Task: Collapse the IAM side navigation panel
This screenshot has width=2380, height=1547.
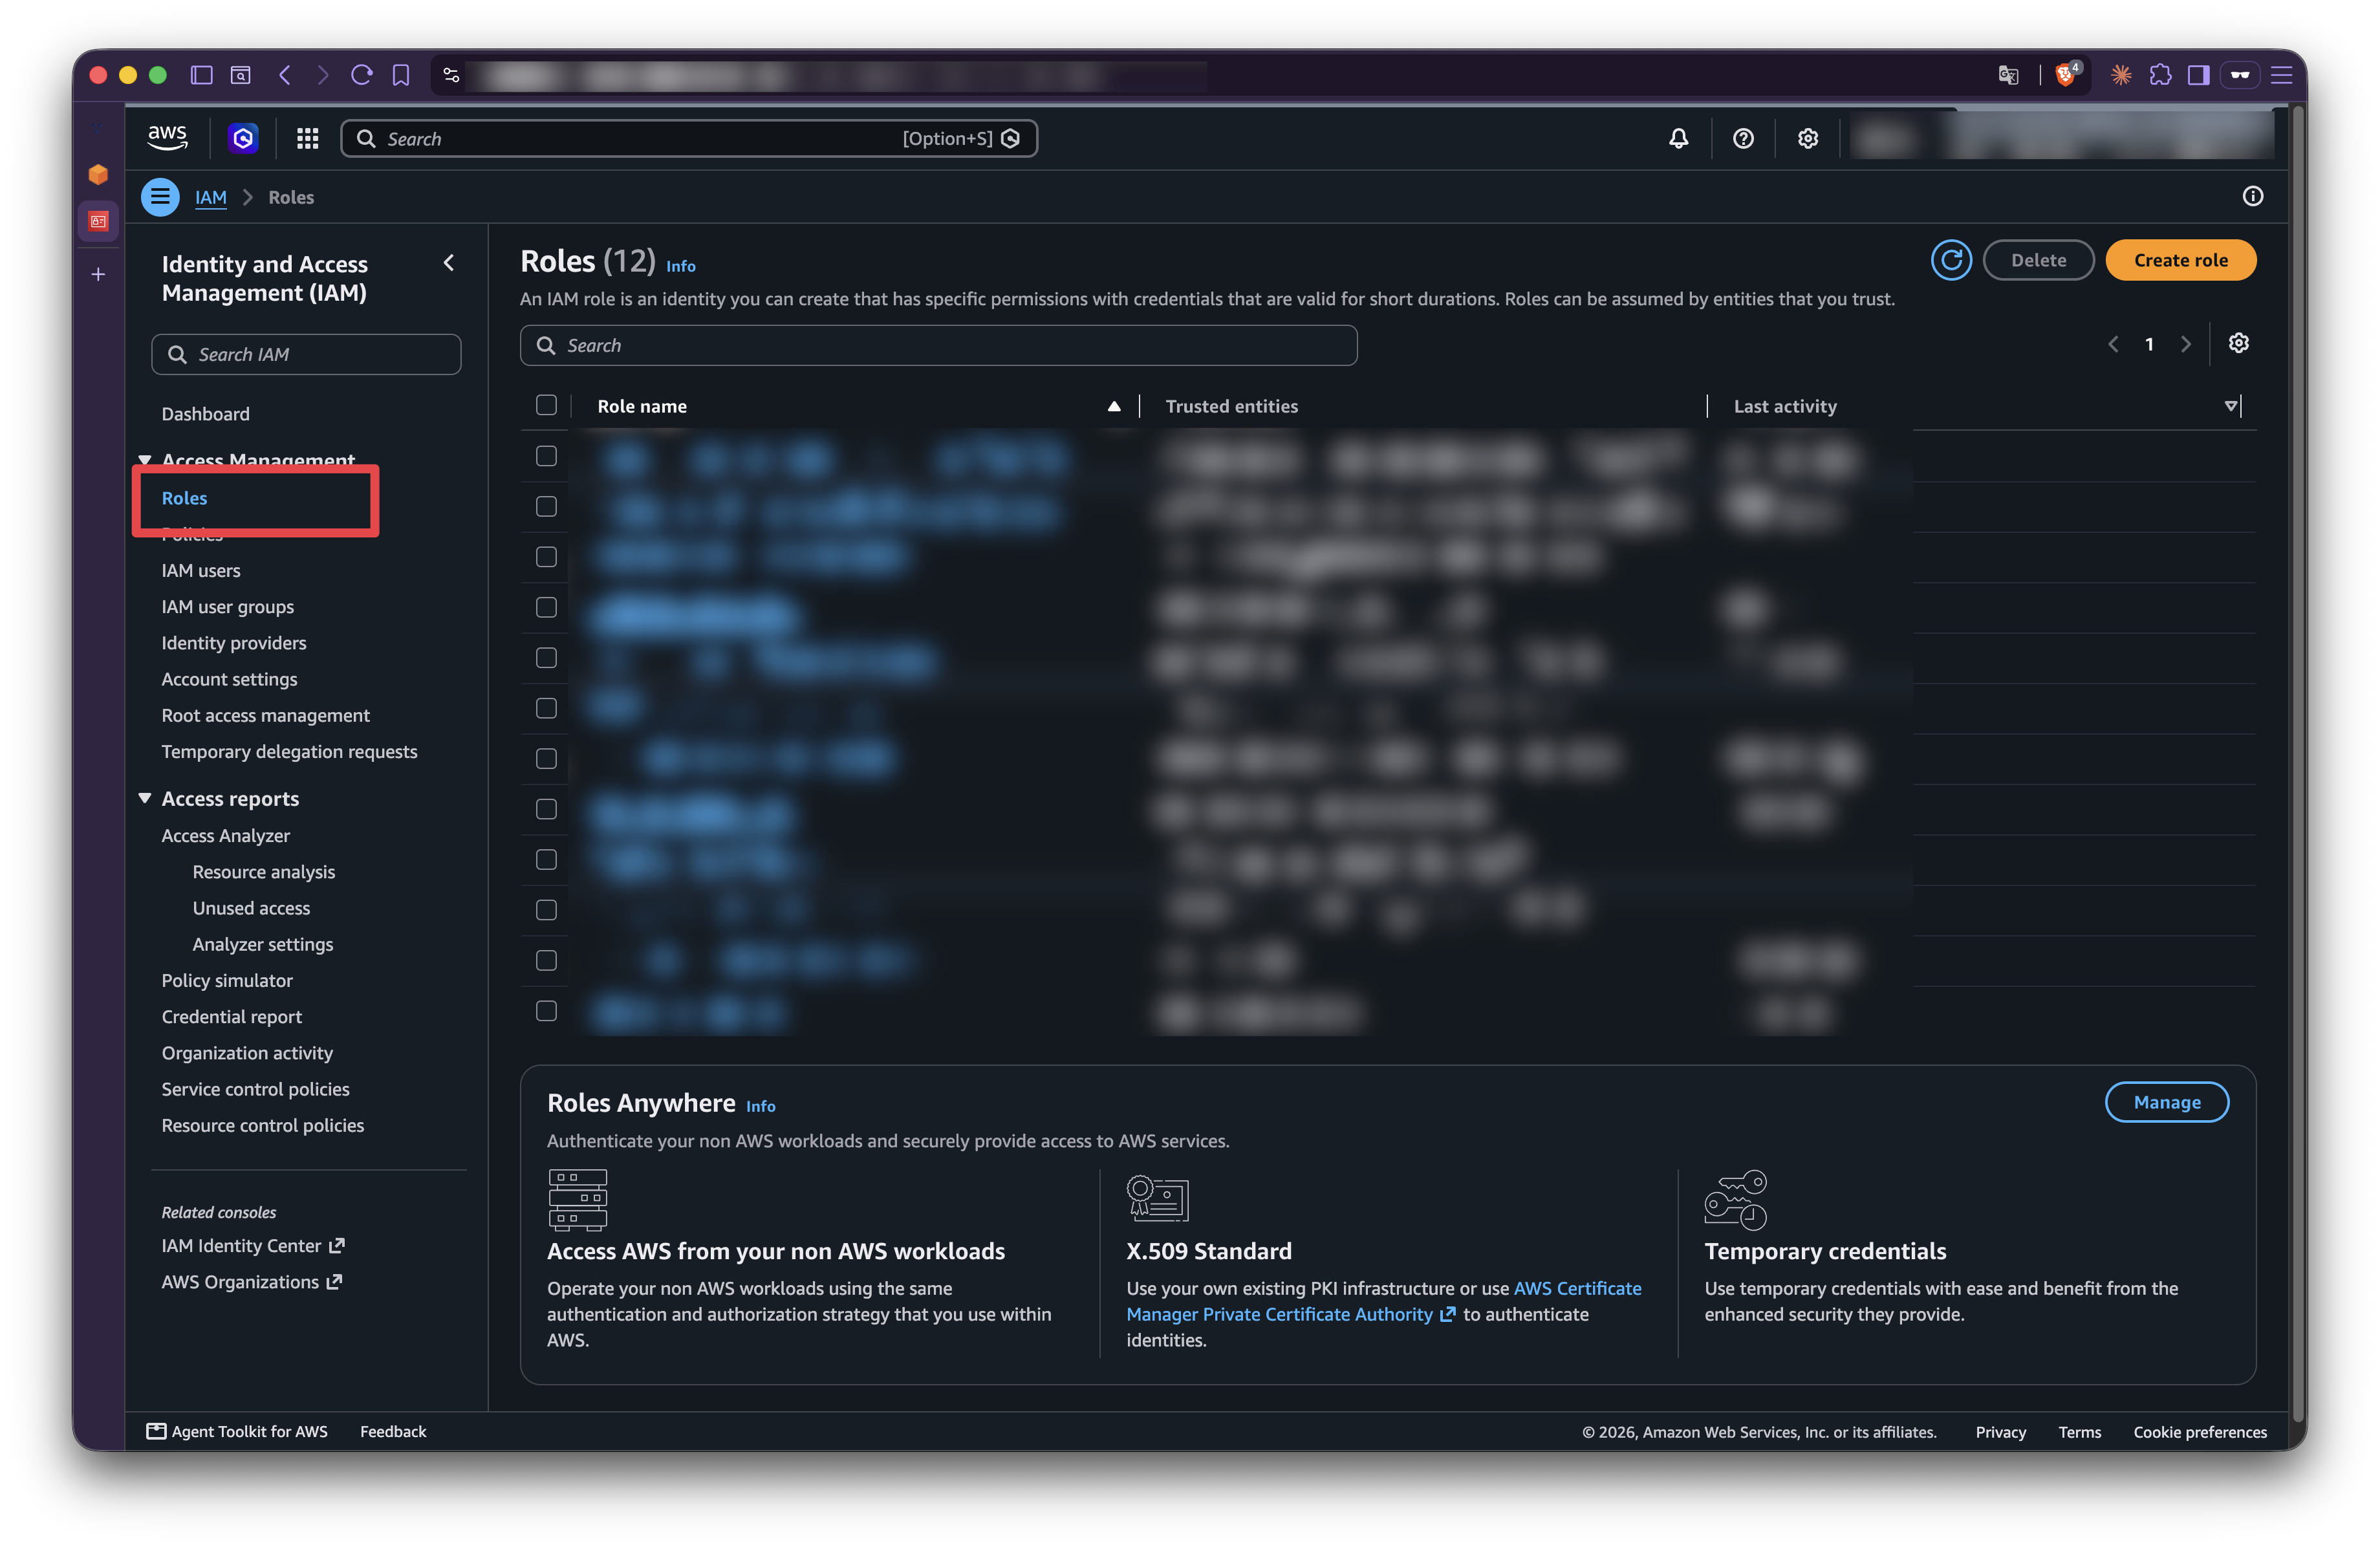Action: point(449,263)
